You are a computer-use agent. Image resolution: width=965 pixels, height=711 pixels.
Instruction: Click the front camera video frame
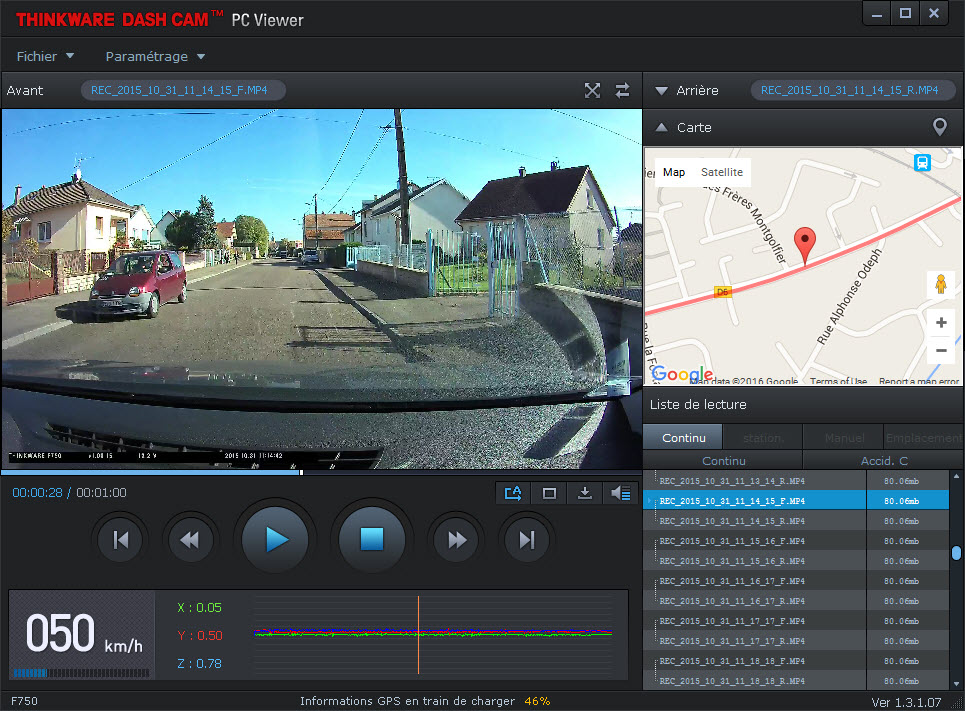321,289
